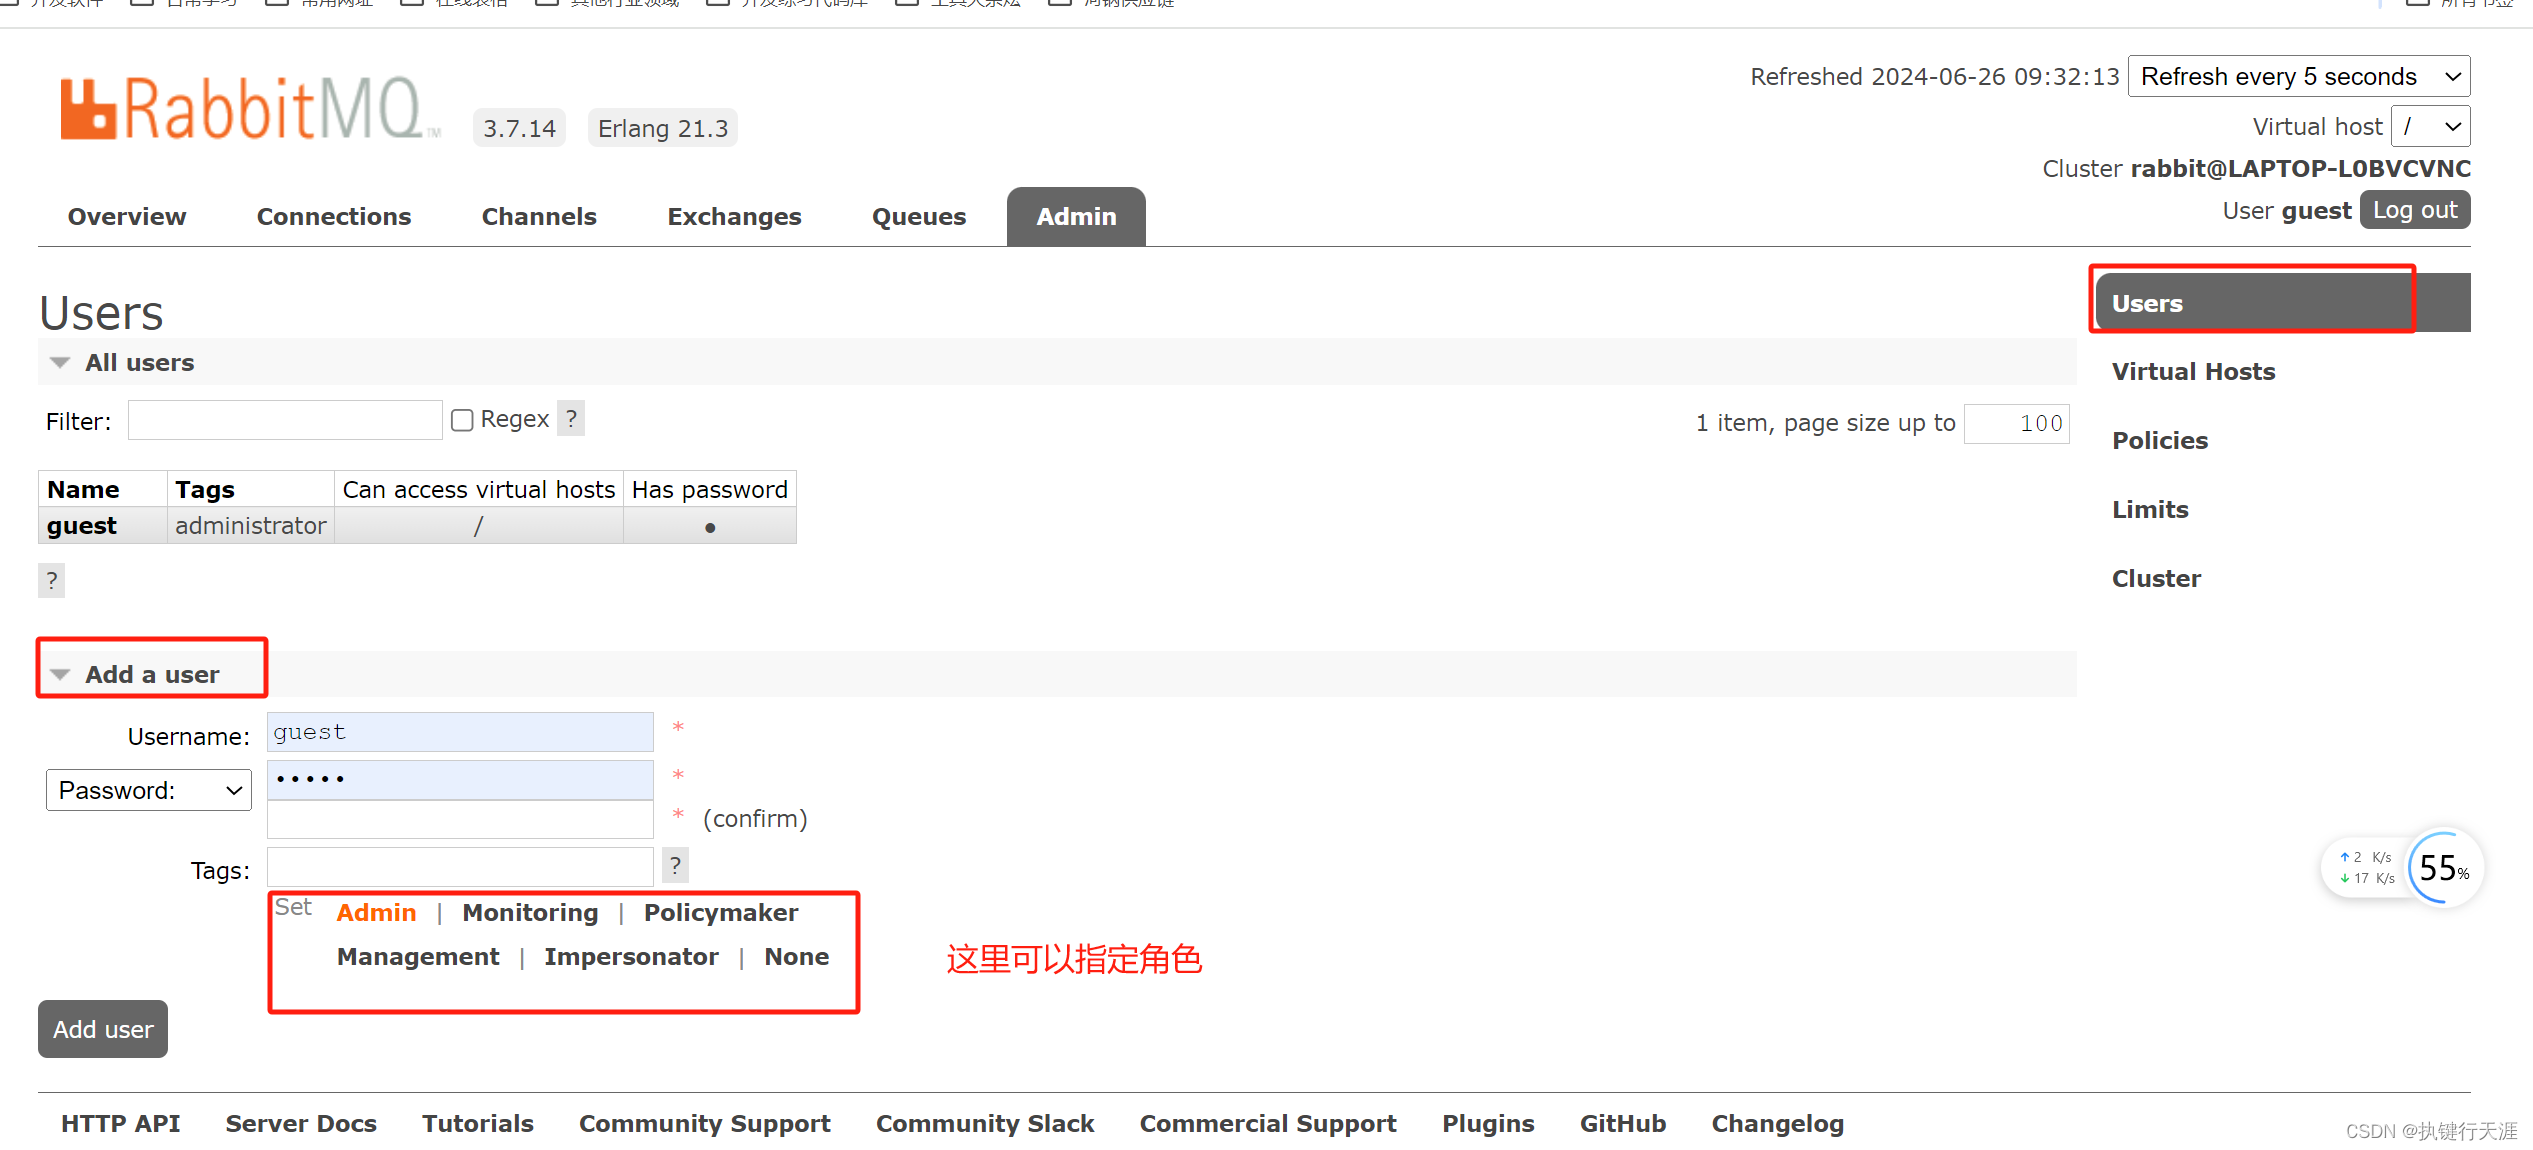
Task: Set the Monitoring tag
Action: (530, 913)
